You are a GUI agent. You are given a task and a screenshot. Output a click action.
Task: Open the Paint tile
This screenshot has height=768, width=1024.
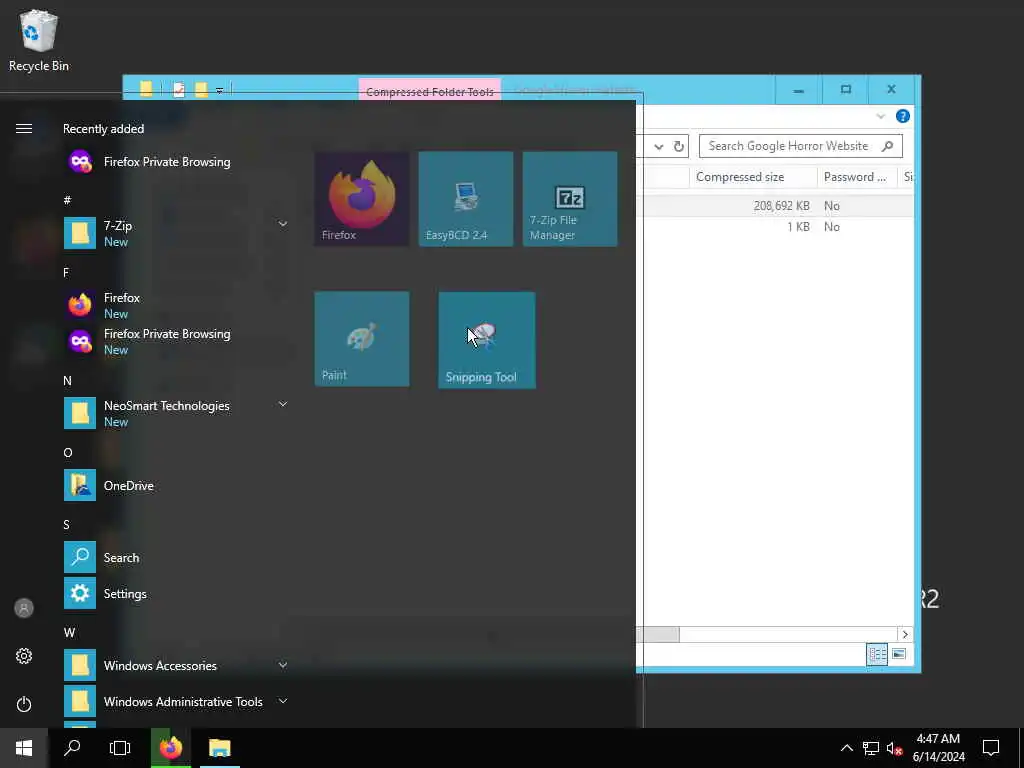(362, 338)
